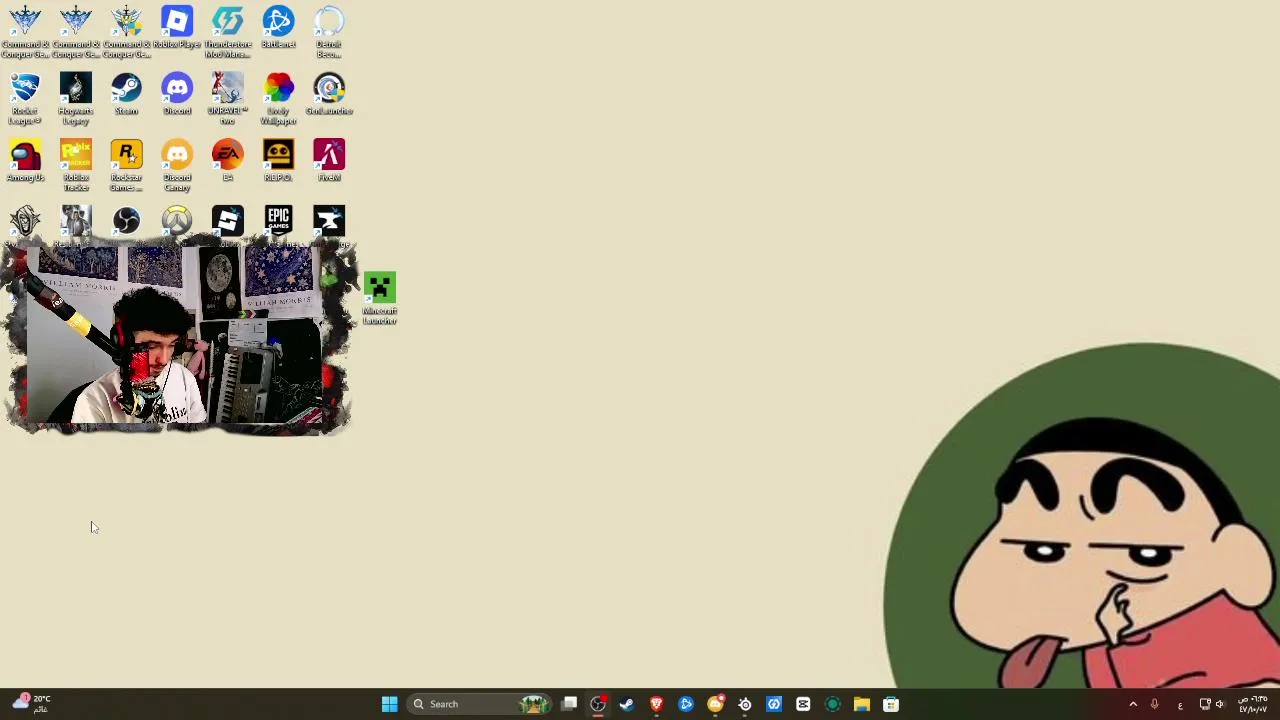
Task: Open the FiveM desktop shortcut
Action: point(329,161)
